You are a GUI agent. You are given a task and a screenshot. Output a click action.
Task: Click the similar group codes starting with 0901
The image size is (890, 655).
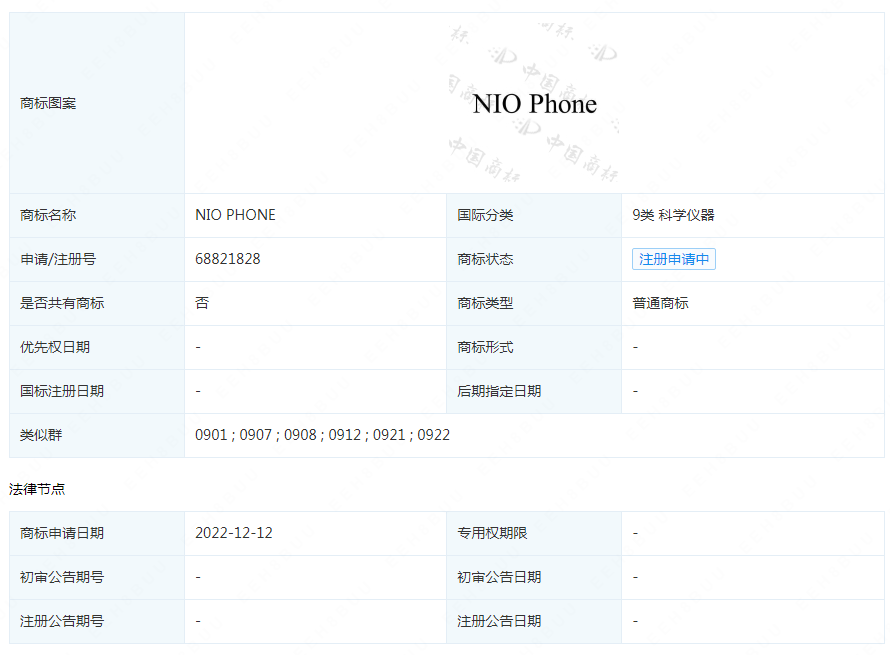tap(322, 435)
